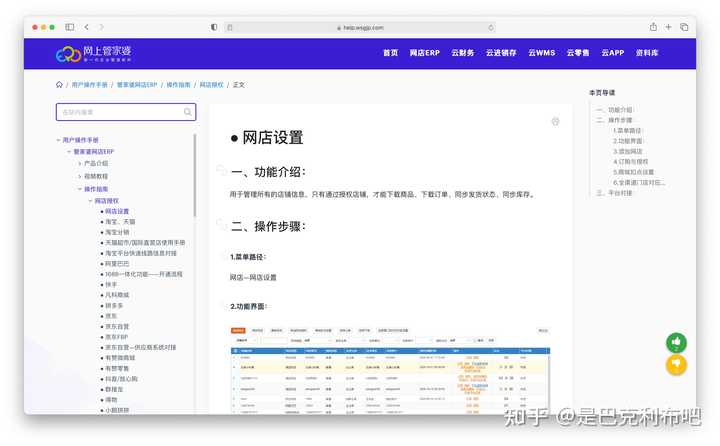Viewport: 720px width, 446px height.
Task: Expand the 产品介绍 tree node
Action: point(80,164)
